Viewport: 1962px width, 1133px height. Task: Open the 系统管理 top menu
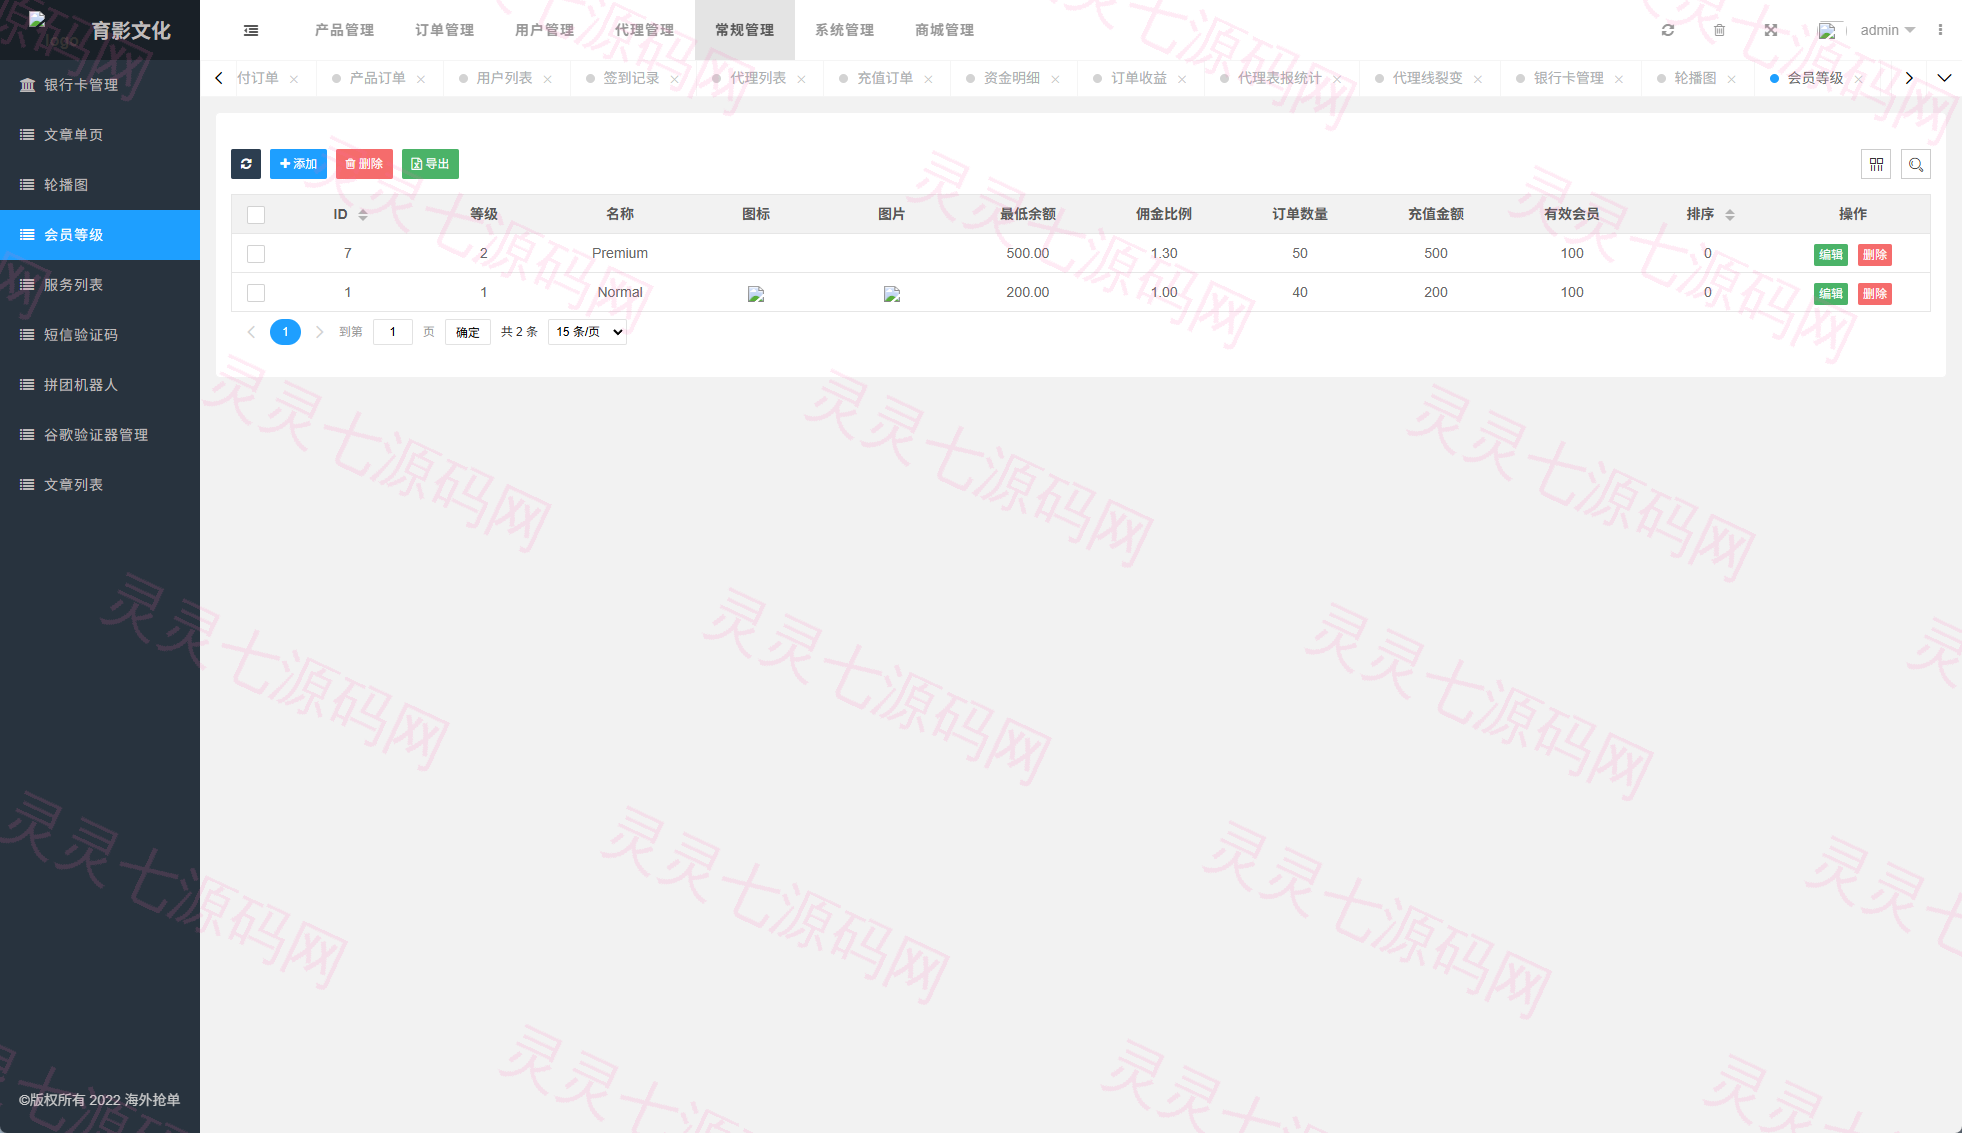[845, 30]
